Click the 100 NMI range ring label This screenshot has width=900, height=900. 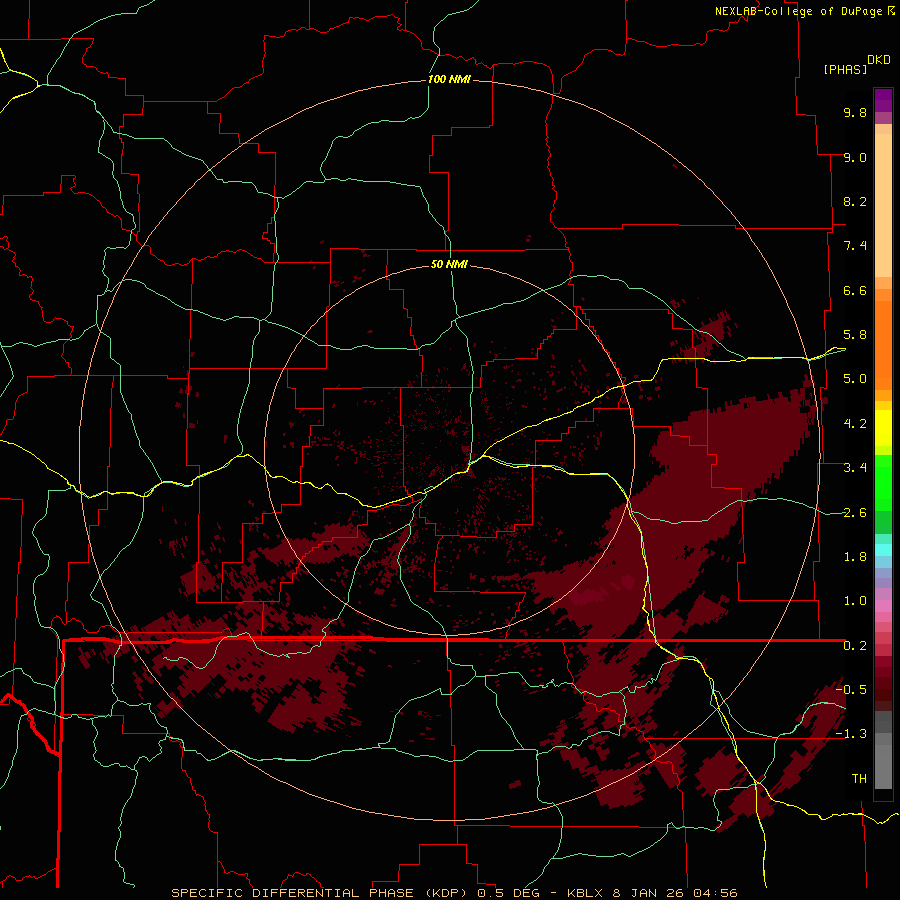(449, 79)
